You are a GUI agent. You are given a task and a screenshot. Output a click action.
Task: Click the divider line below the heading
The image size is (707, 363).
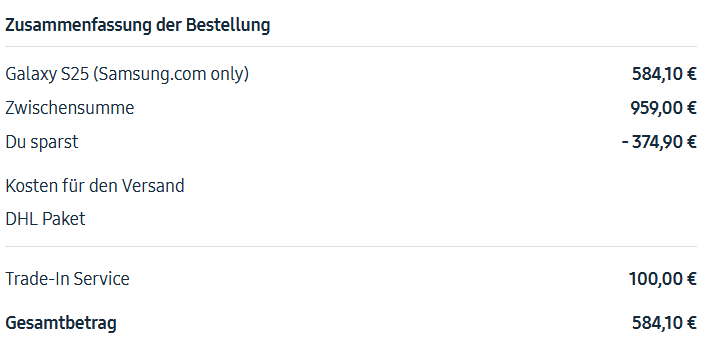pos(351,46)
